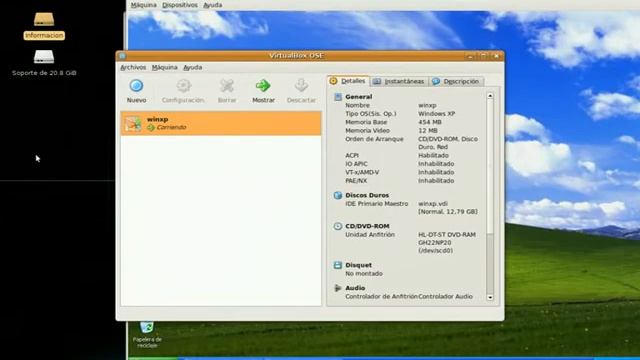The image size is (640, 360).
Task: Click the 'Windows XP' OS type value
Action: (x=436, y=114)
